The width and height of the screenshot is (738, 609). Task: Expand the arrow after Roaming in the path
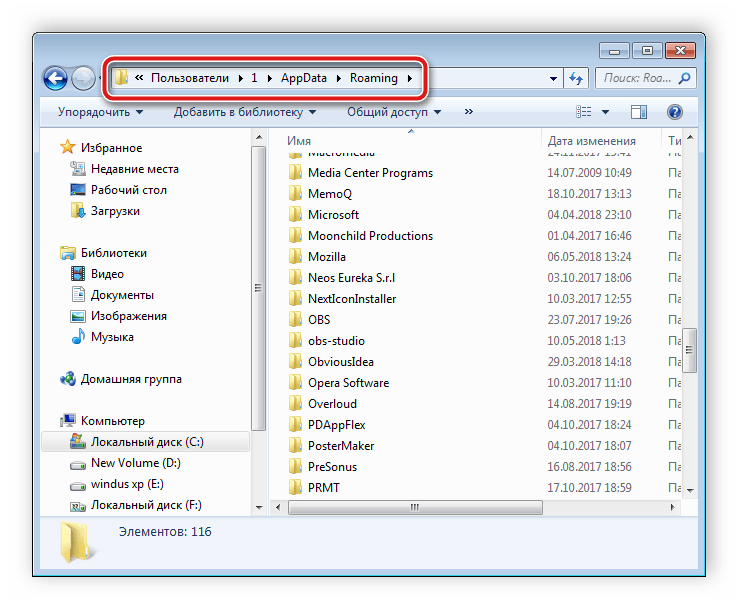click(x=409, y=78)
